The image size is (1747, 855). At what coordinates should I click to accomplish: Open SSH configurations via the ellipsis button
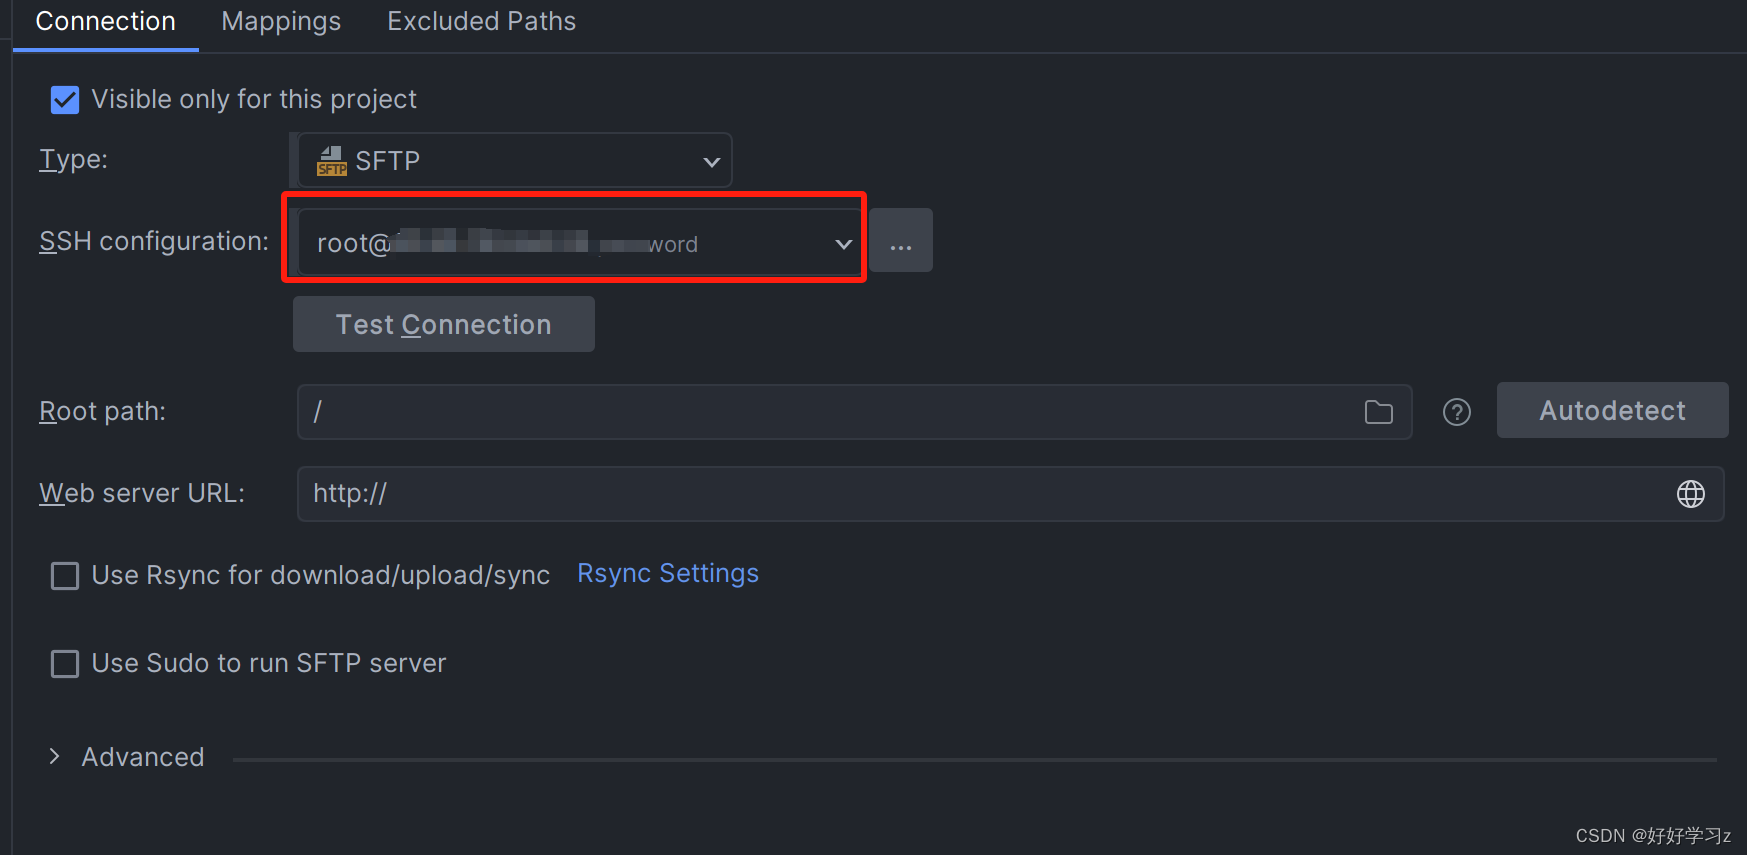click(899, 240)
